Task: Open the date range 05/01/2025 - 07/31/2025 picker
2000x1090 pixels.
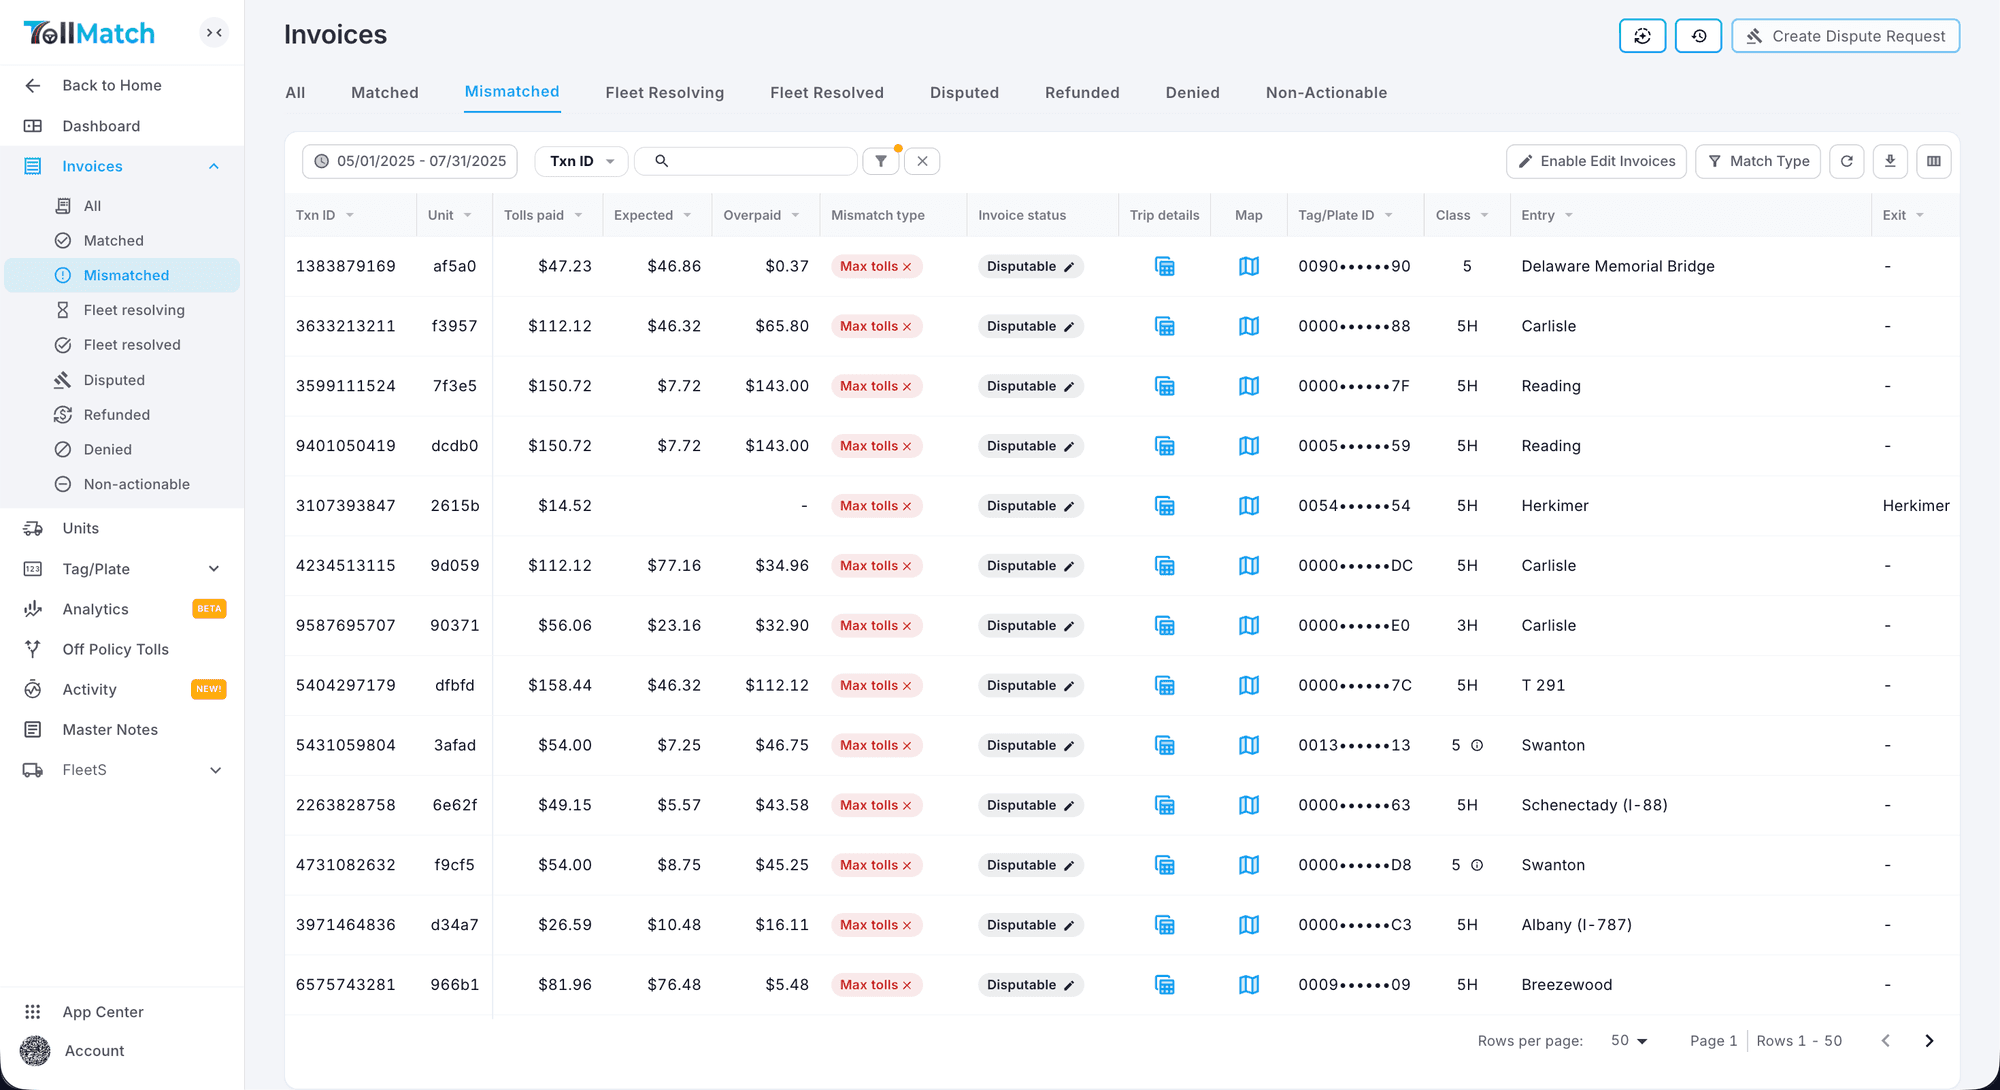Action: (410, 161)
